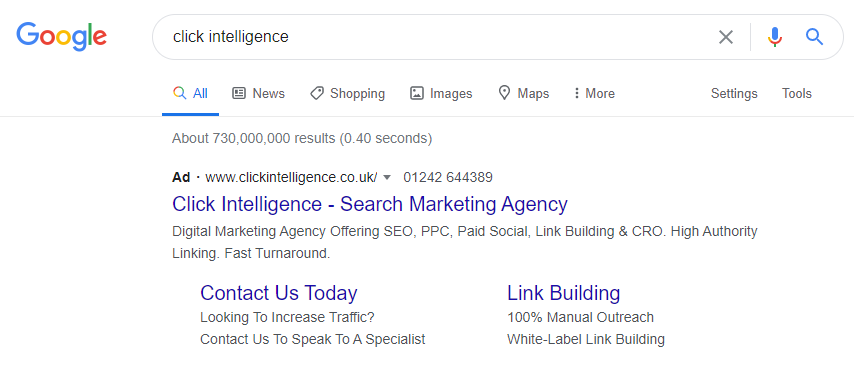Screen dimensions: 854x371
Task: Click the Google logo
Action: [62, 37]
